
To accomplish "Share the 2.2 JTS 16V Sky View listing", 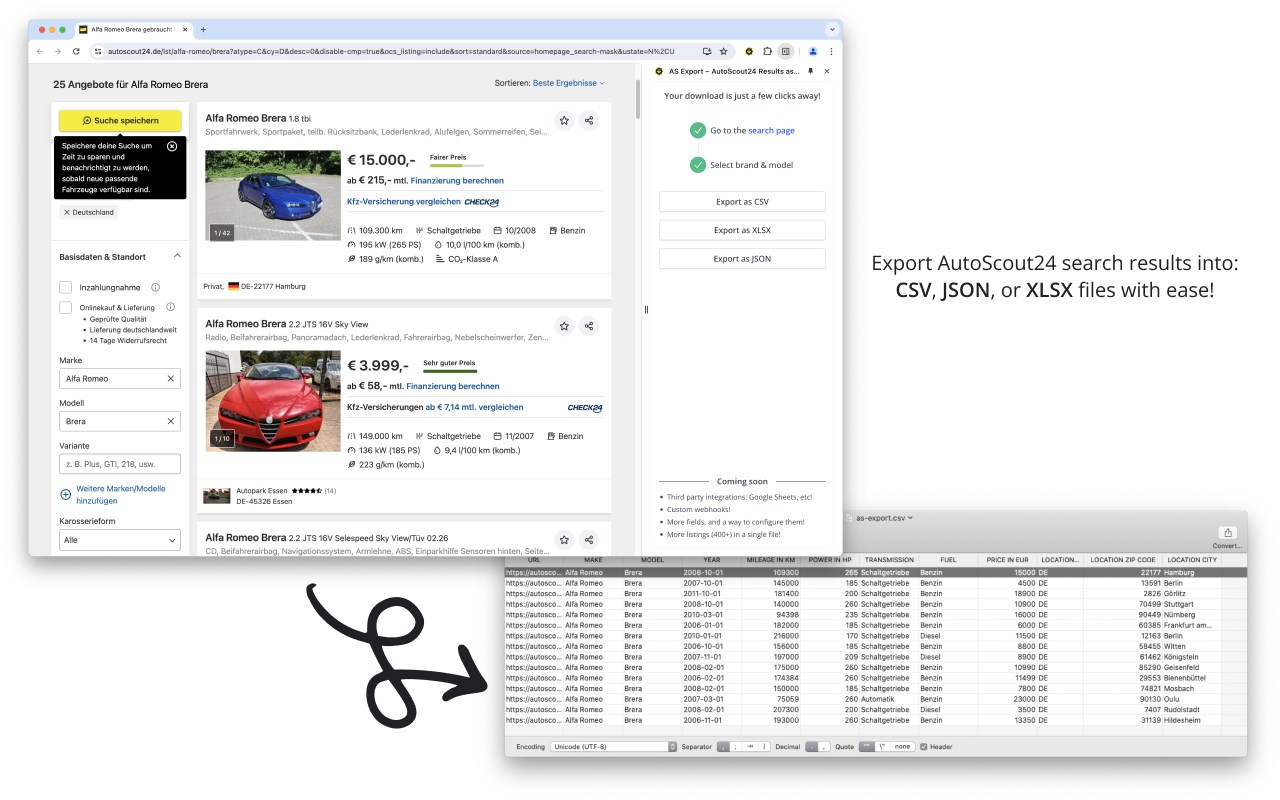I will (589, 326).
